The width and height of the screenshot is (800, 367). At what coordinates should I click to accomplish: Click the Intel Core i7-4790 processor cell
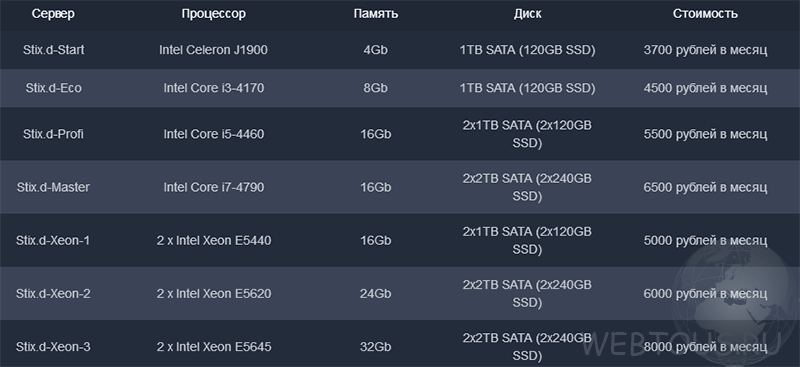(x=214, y=187)
